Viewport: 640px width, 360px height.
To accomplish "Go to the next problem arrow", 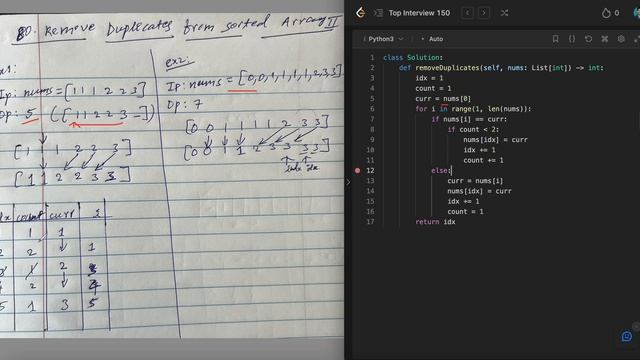I will click(x=484, y=13).
